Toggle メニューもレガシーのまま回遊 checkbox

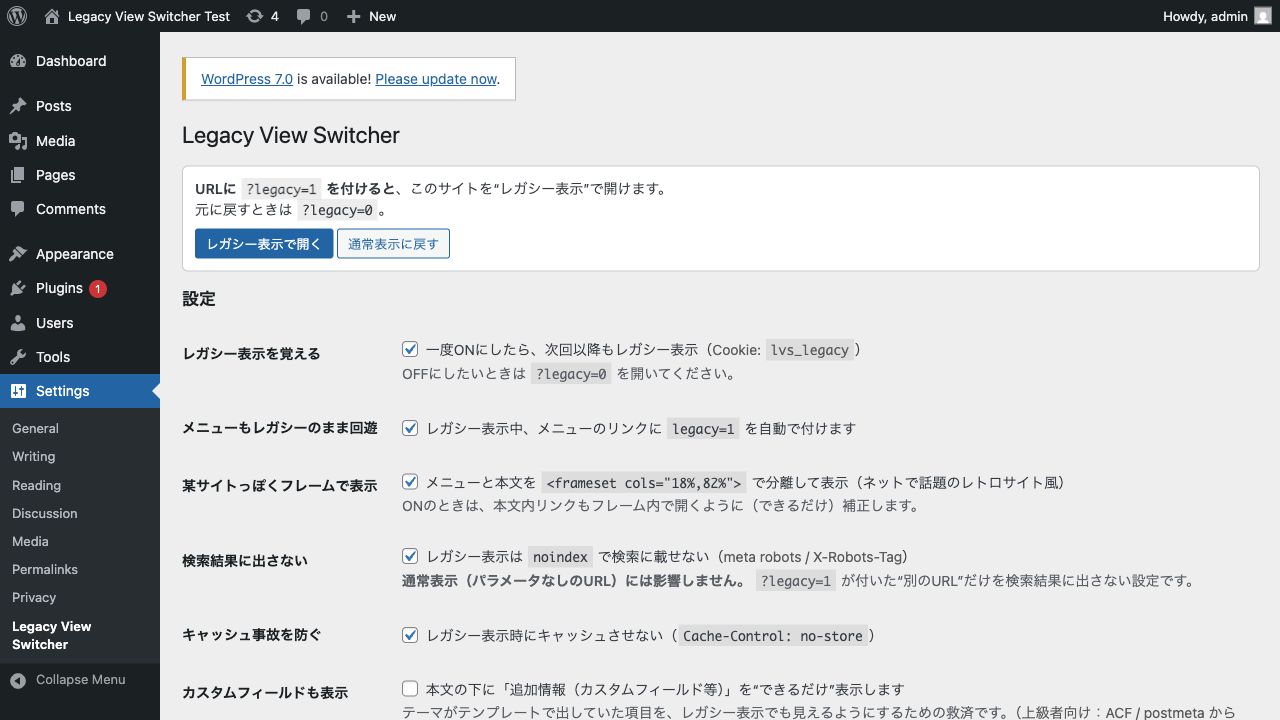(x=410, y=428)
